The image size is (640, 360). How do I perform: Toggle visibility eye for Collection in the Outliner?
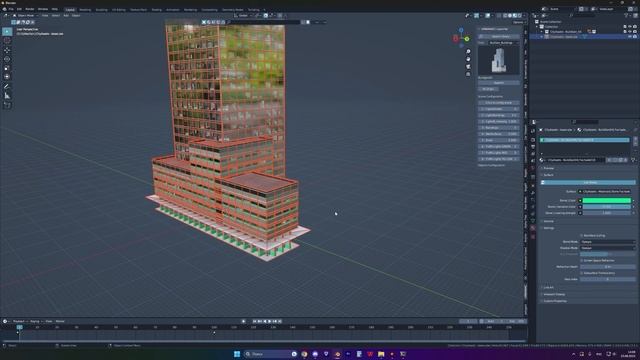630,27
